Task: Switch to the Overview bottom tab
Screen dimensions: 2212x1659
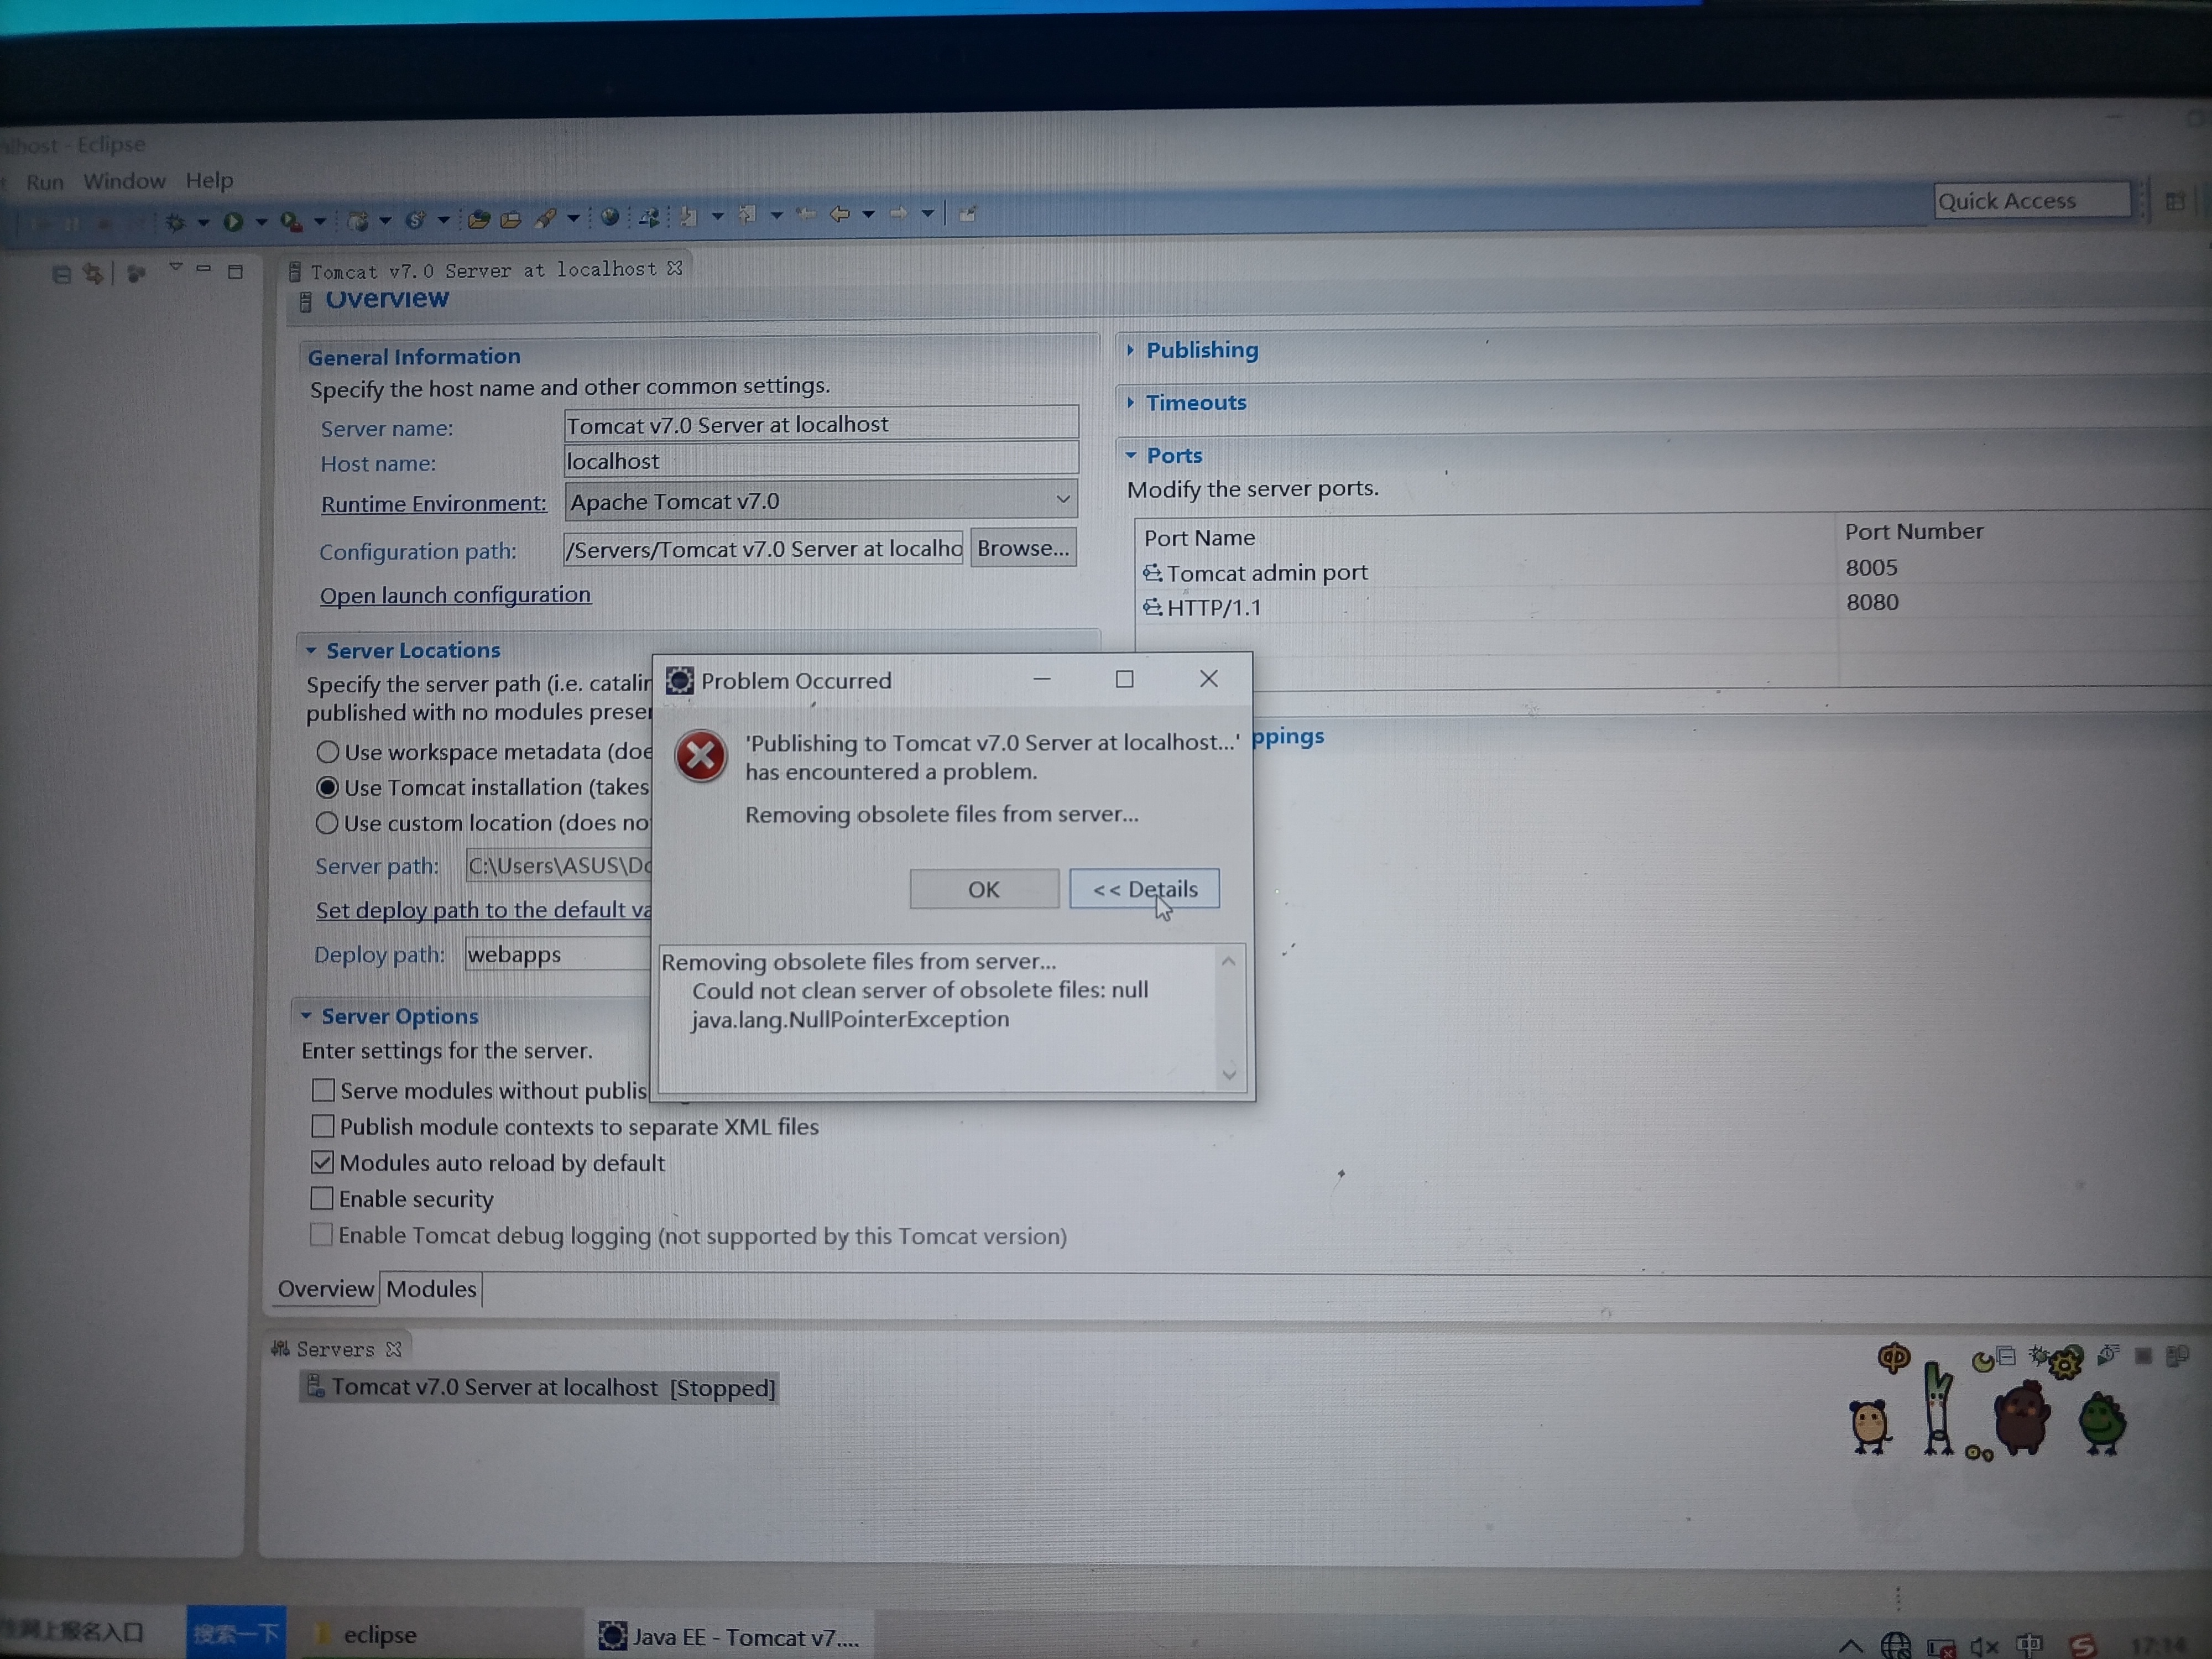Action: pyautogui.click(x=325, y=1289)
